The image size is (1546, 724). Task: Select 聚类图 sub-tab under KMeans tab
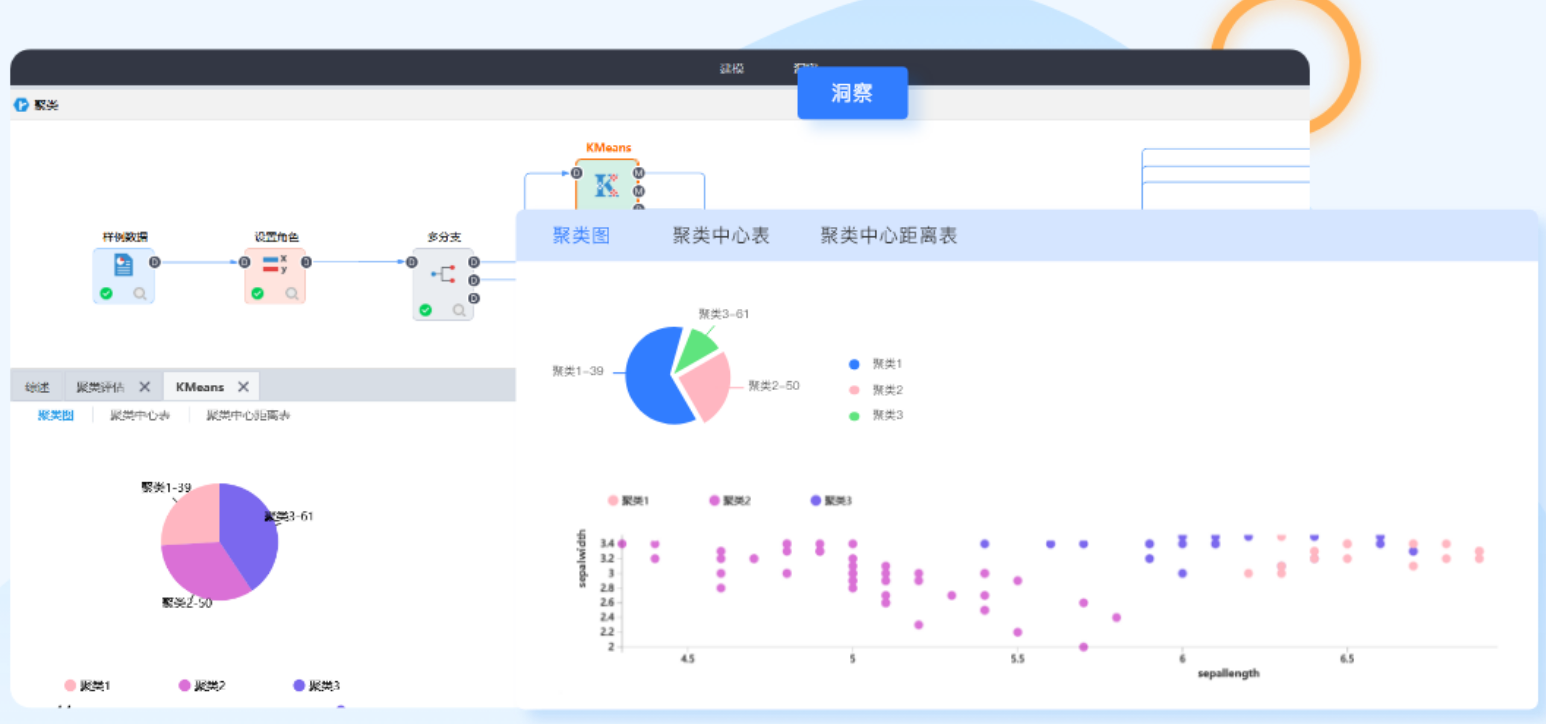[56, 415]
